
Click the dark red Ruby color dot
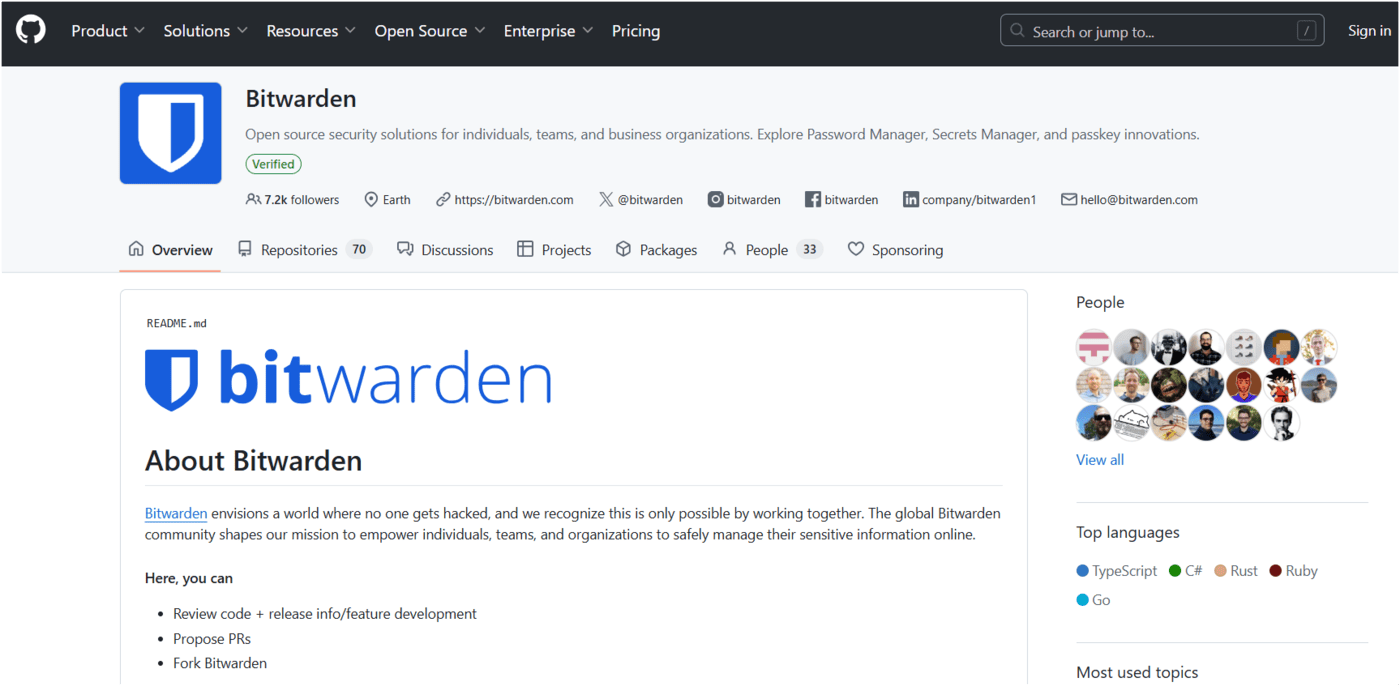1275,571
